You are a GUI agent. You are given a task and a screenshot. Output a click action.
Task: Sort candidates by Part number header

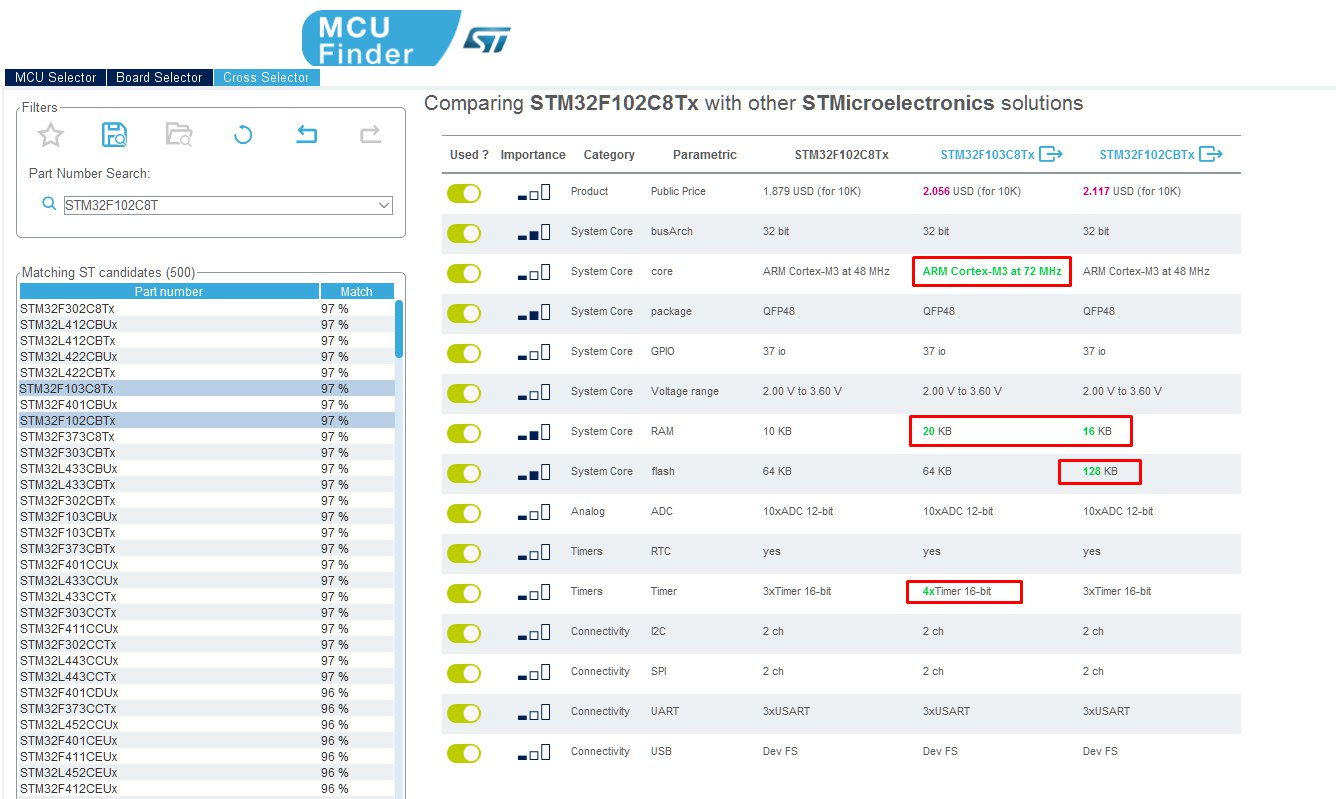pyautogui.click(x=169, y=291)
